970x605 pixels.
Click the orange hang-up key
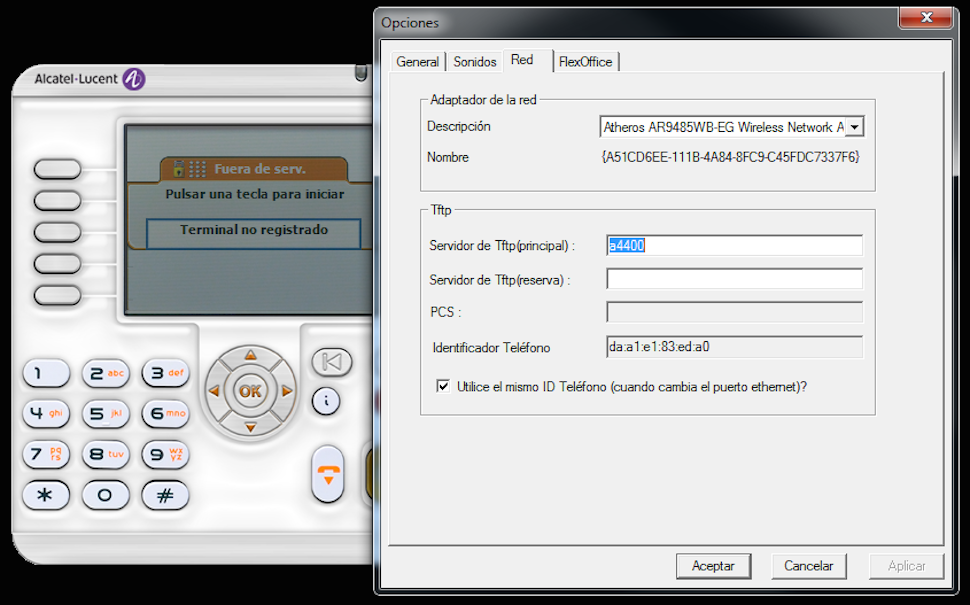point(328,474)
